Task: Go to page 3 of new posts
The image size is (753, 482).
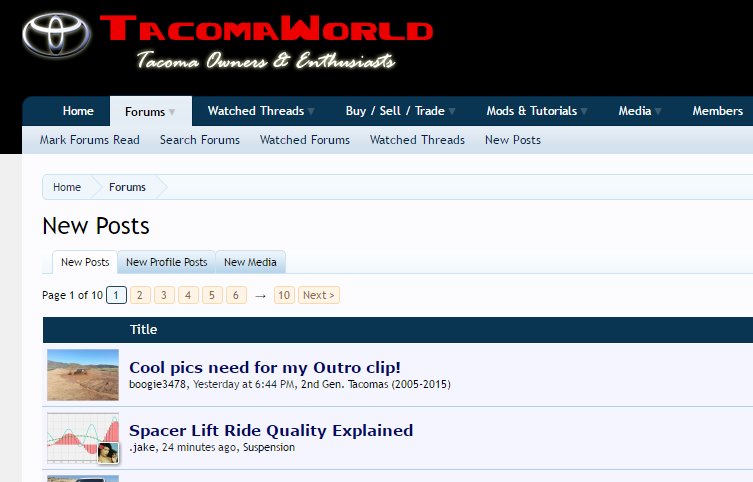Action: click(164, 295)
